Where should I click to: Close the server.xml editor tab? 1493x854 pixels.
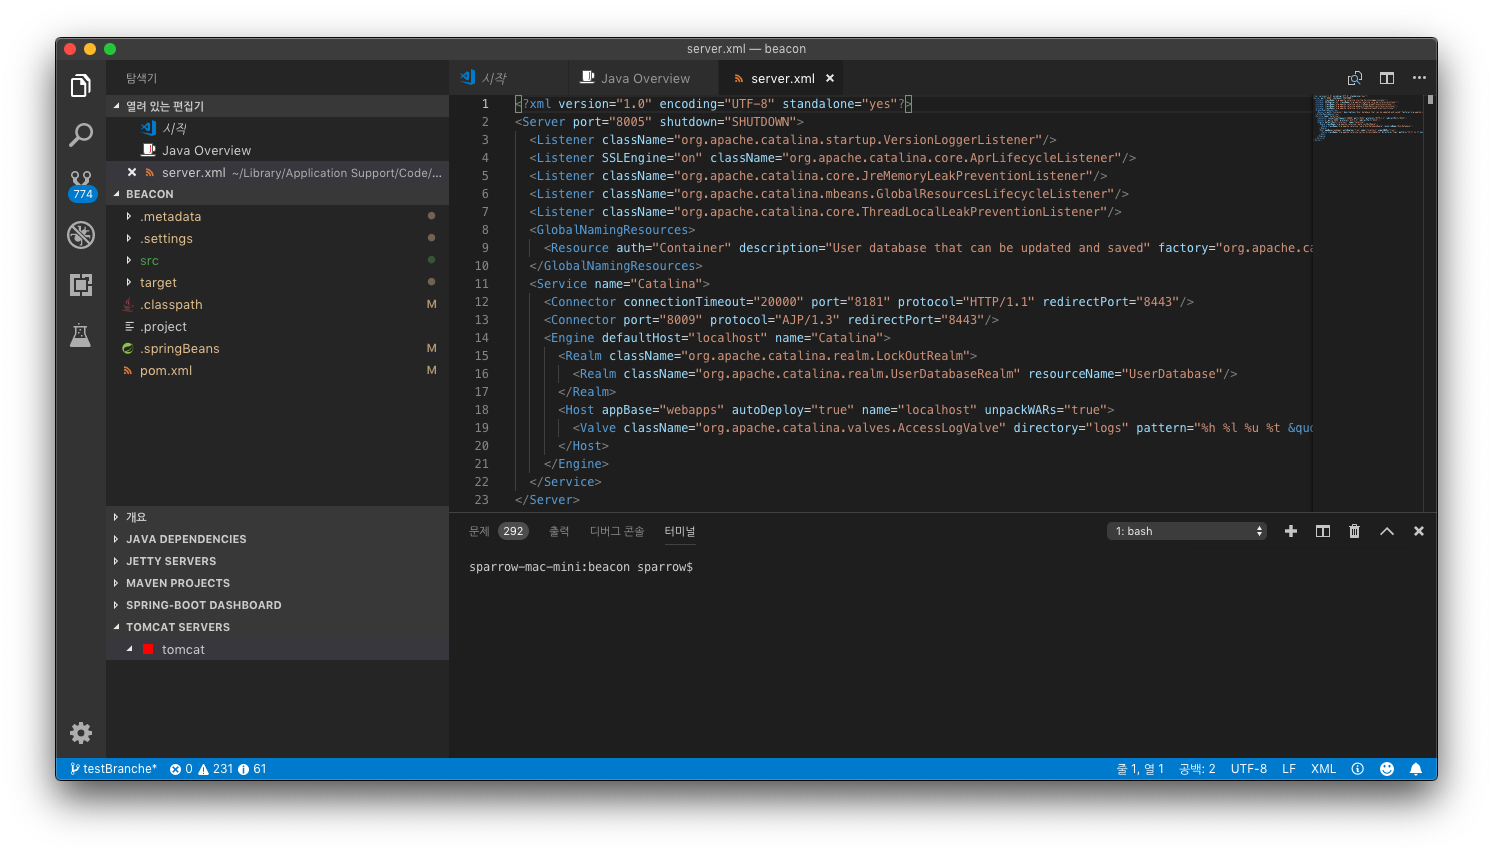830,78
